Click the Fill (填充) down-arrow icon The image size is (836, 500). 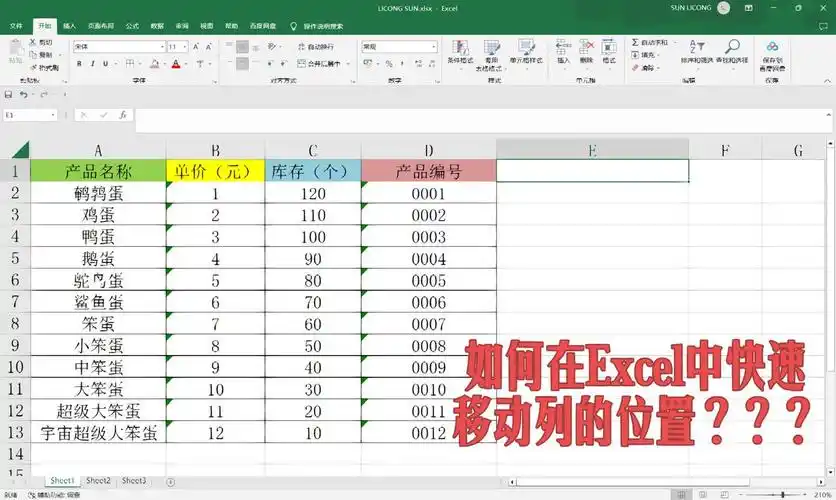(635, 55)
